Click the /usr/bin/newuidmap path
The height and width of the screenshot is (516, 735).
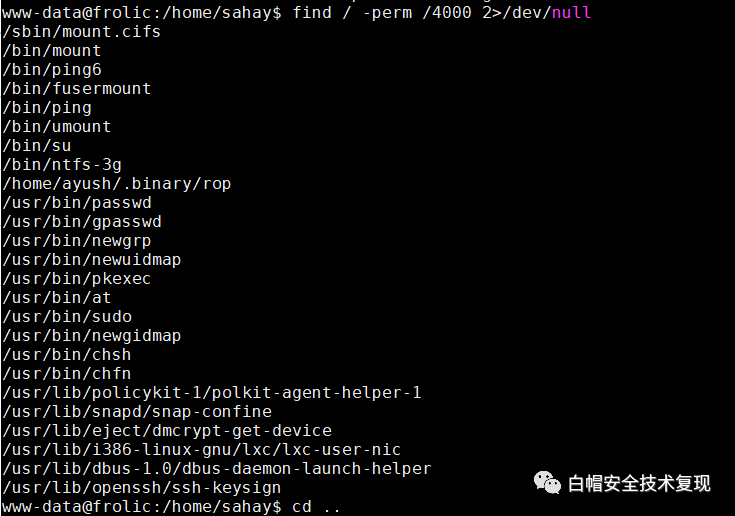click(92, 260)
